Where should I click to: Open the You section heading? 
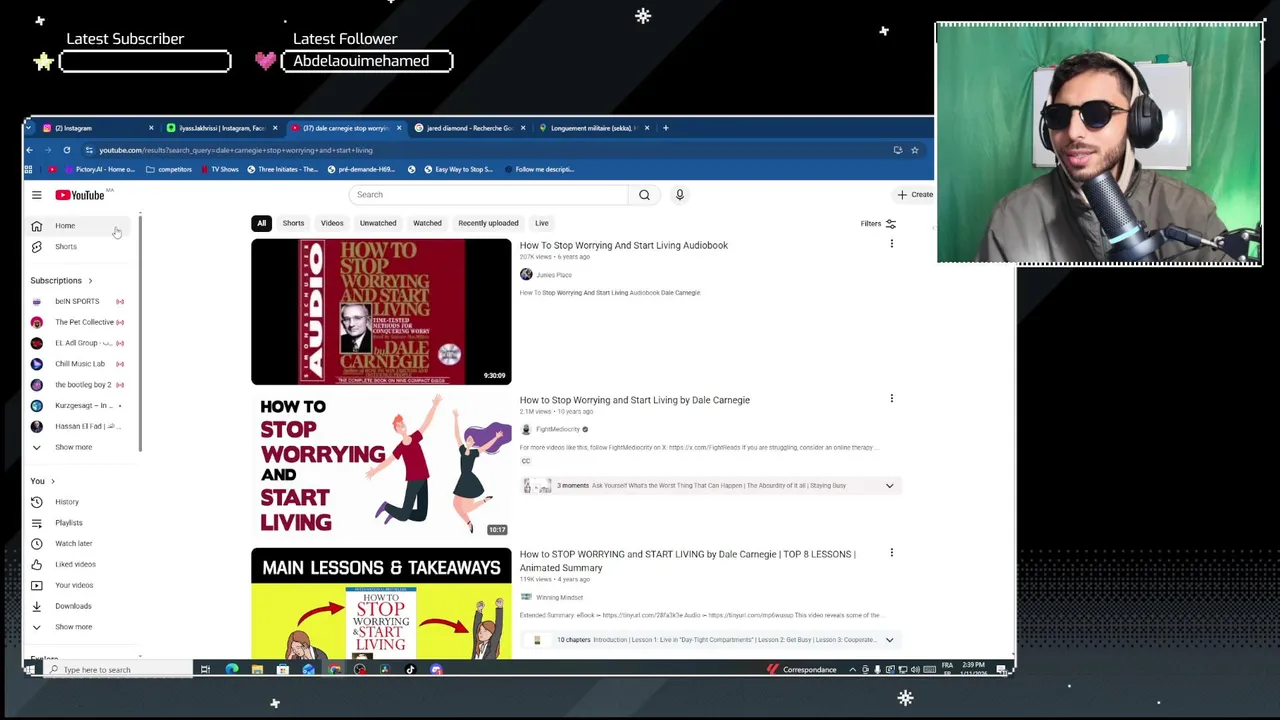pyautogui.click(x=43, y=481)
